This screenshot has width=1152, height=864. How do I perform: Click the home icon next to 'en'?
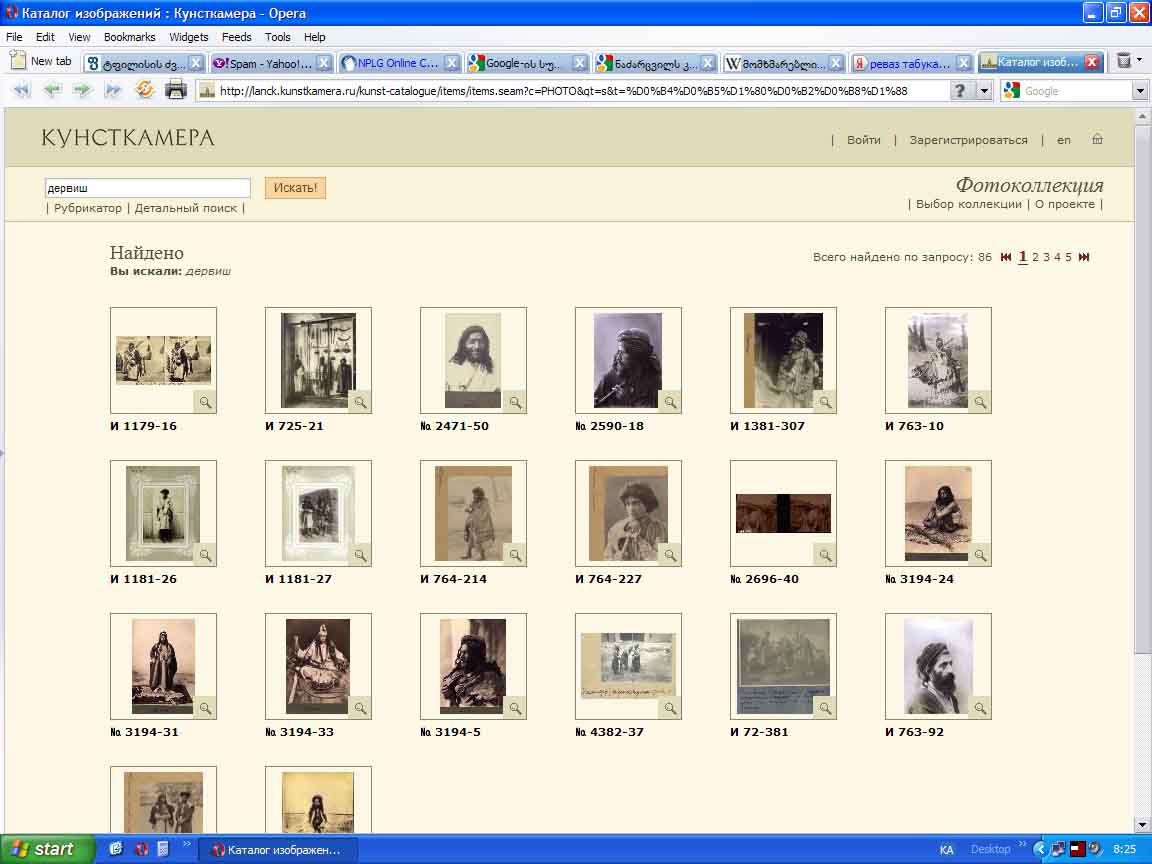pos(1097,140)
